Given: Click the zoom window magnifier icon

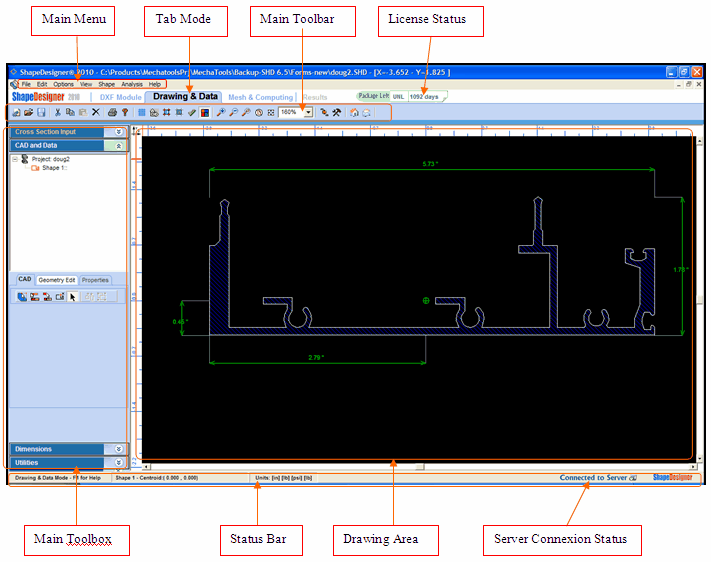Looking at the screenshot, I should [x=246, y=112].
